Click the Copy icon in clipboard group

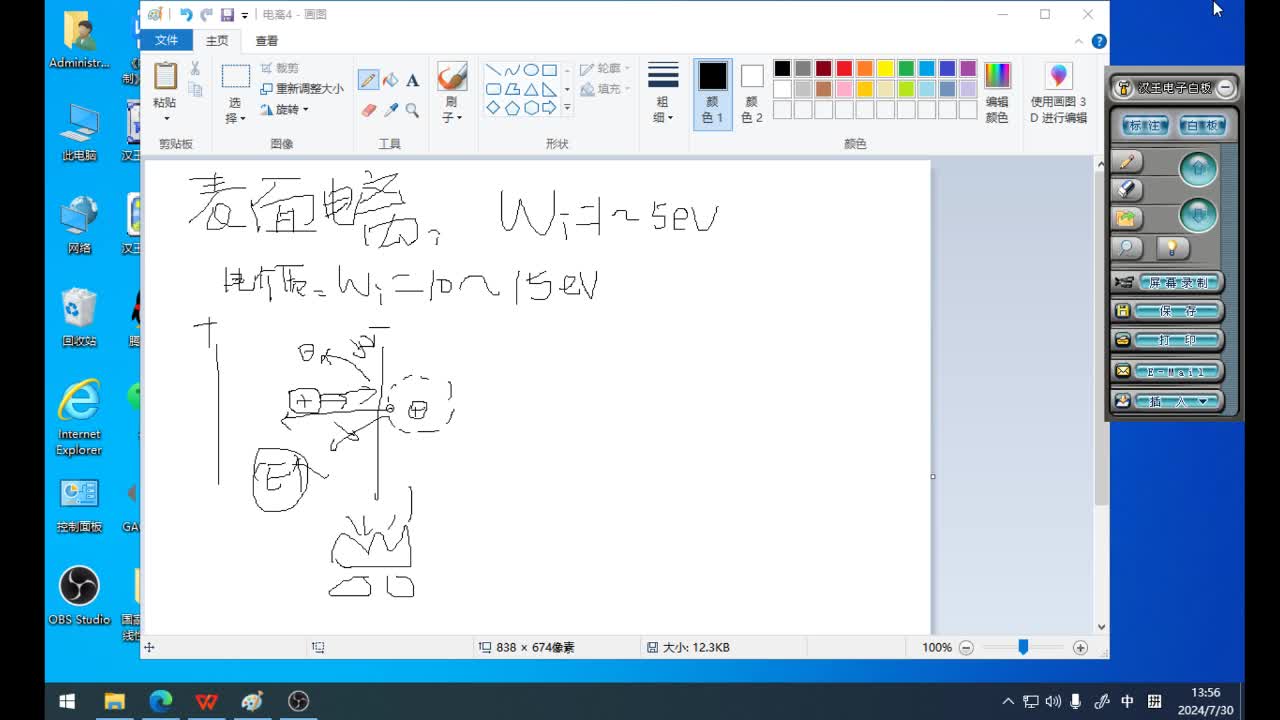pyautogui.click(x=195, y=90)
